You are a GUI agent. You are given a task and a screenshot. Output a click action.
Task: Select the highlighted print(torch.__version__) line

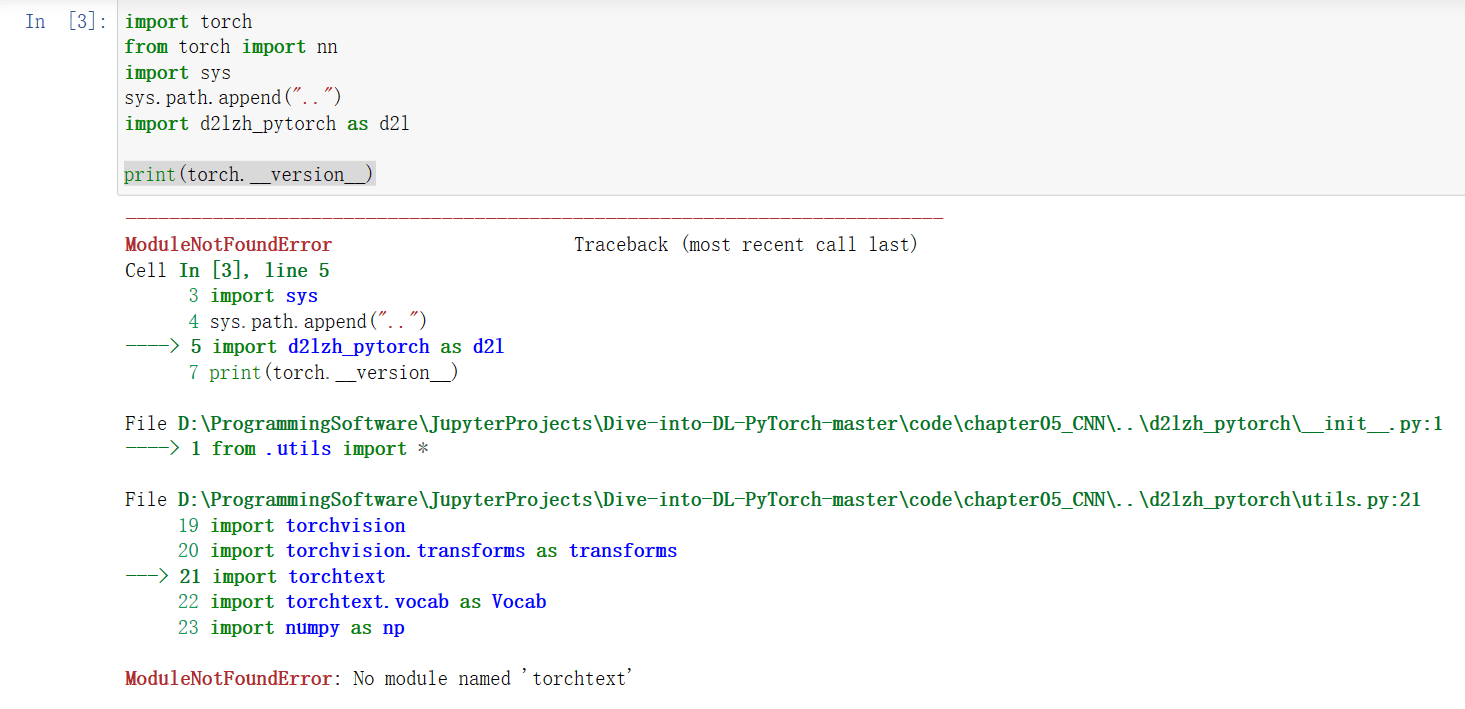point(248,174)
